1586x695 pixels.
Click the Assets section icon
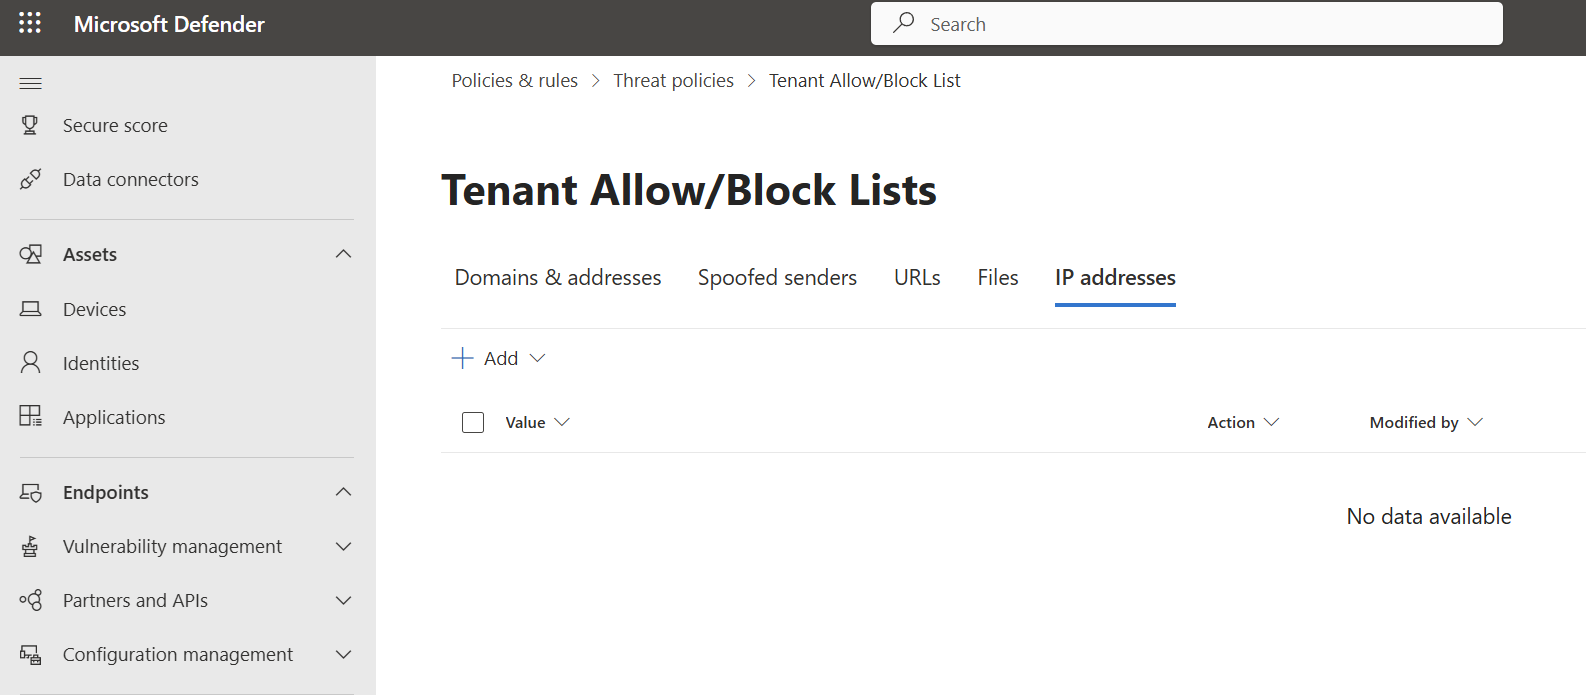(31, 254)
